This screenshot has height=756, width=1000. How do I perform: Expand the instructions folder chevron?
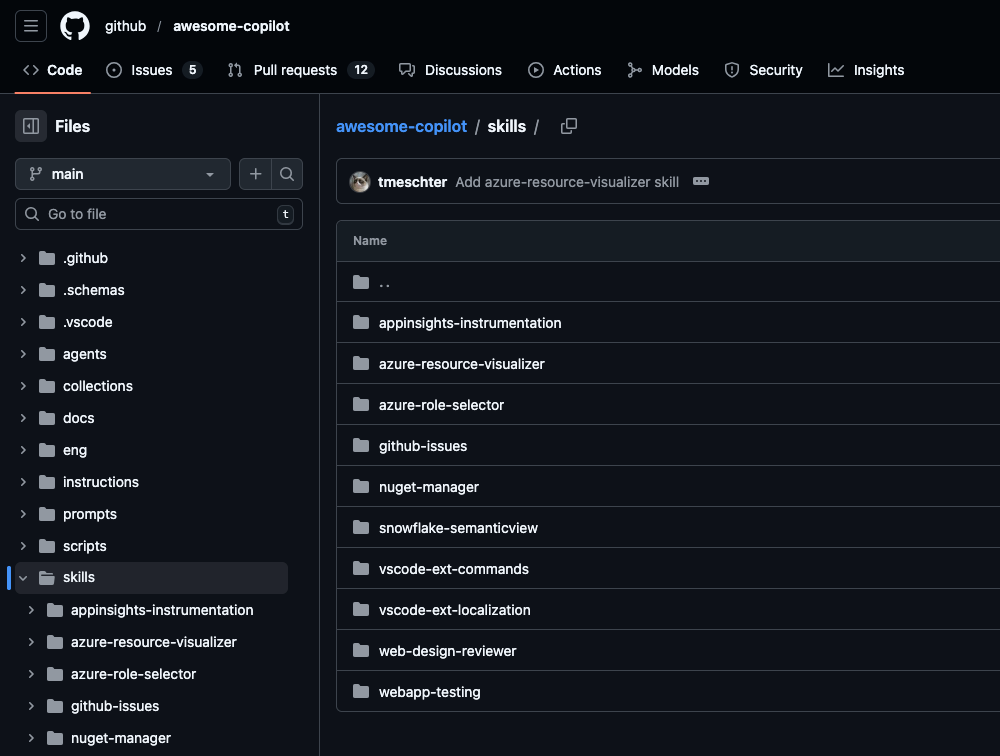tap(23, 482)
